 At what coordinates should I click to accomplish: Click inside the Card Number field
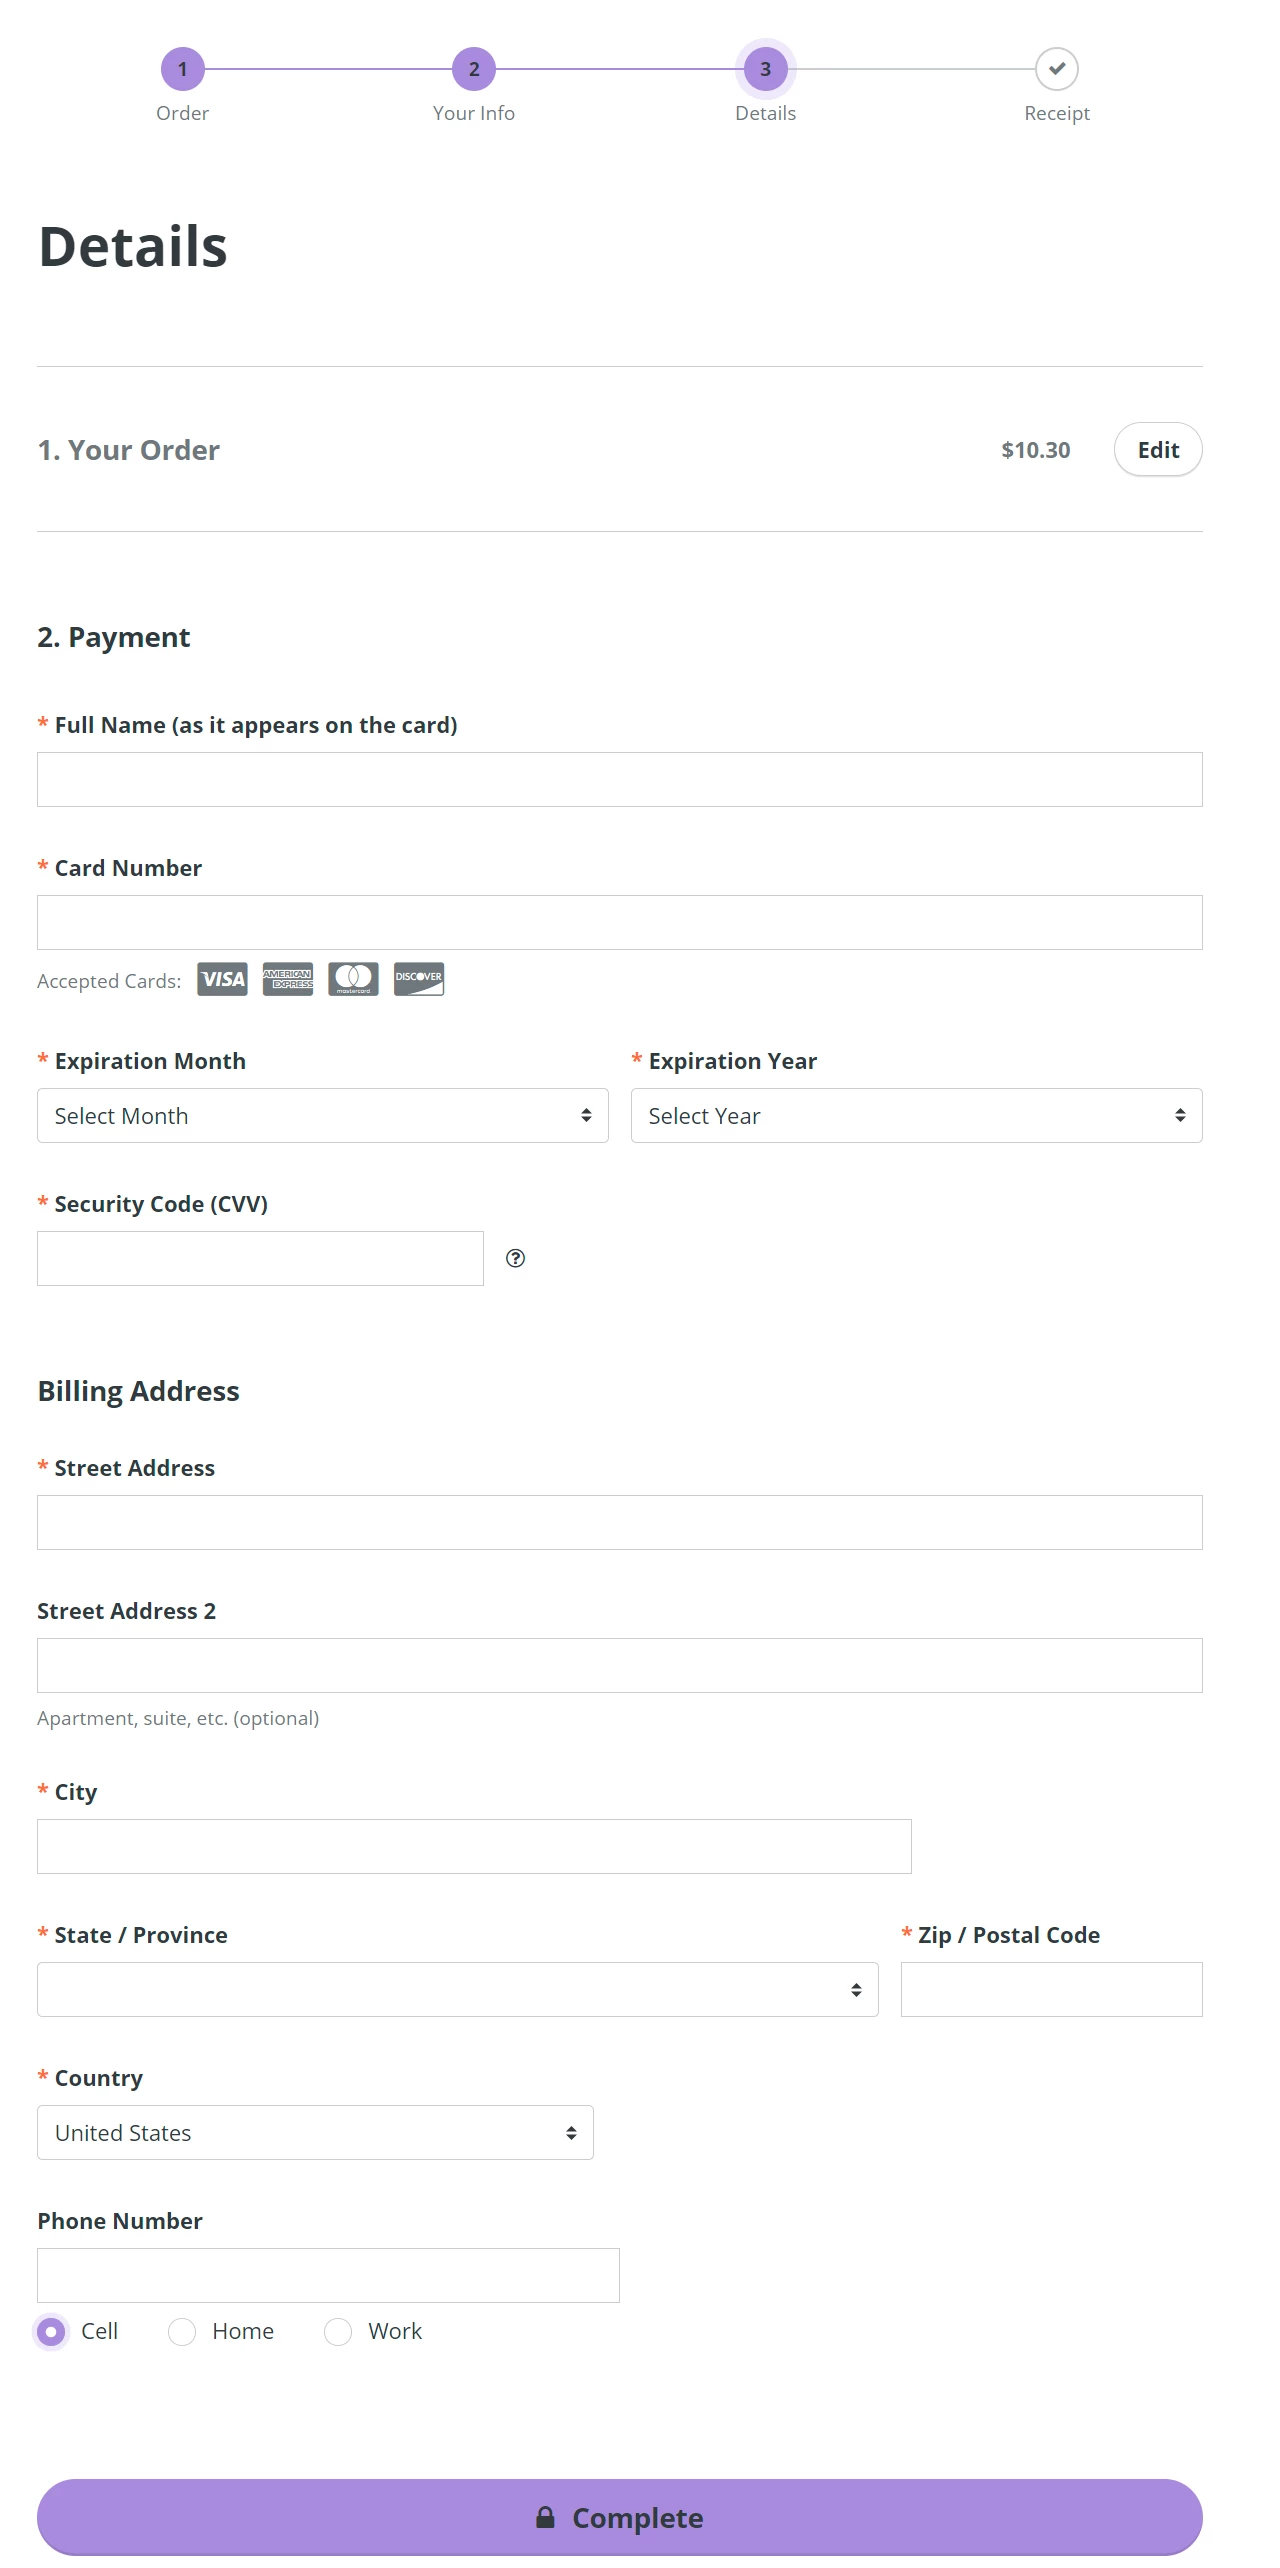[x=620, y=921]
